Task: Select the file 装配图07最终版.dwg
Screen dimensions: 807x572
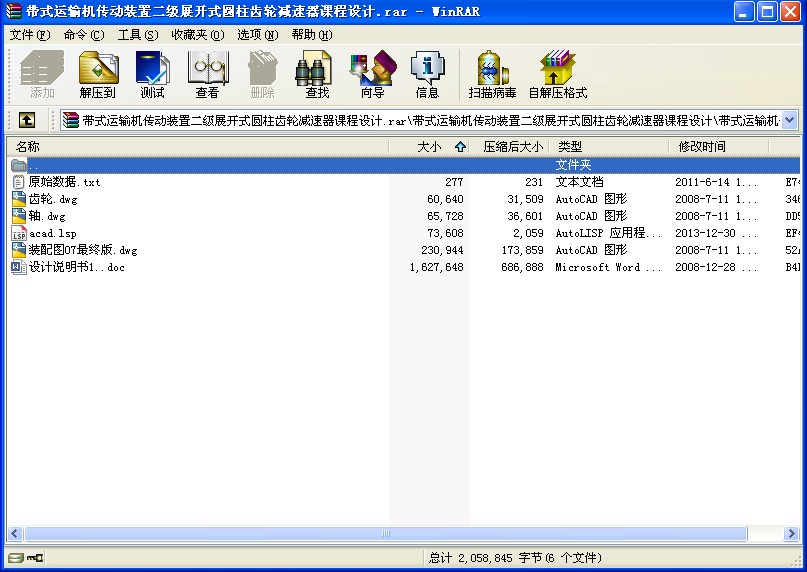Action: 82,250
